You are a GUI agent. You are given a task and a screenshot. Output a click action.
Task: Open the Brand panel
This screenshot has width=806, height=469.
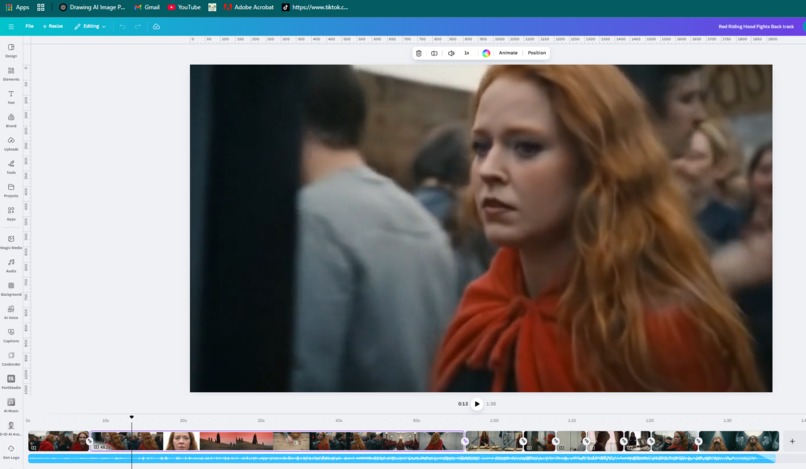[11, 120]
